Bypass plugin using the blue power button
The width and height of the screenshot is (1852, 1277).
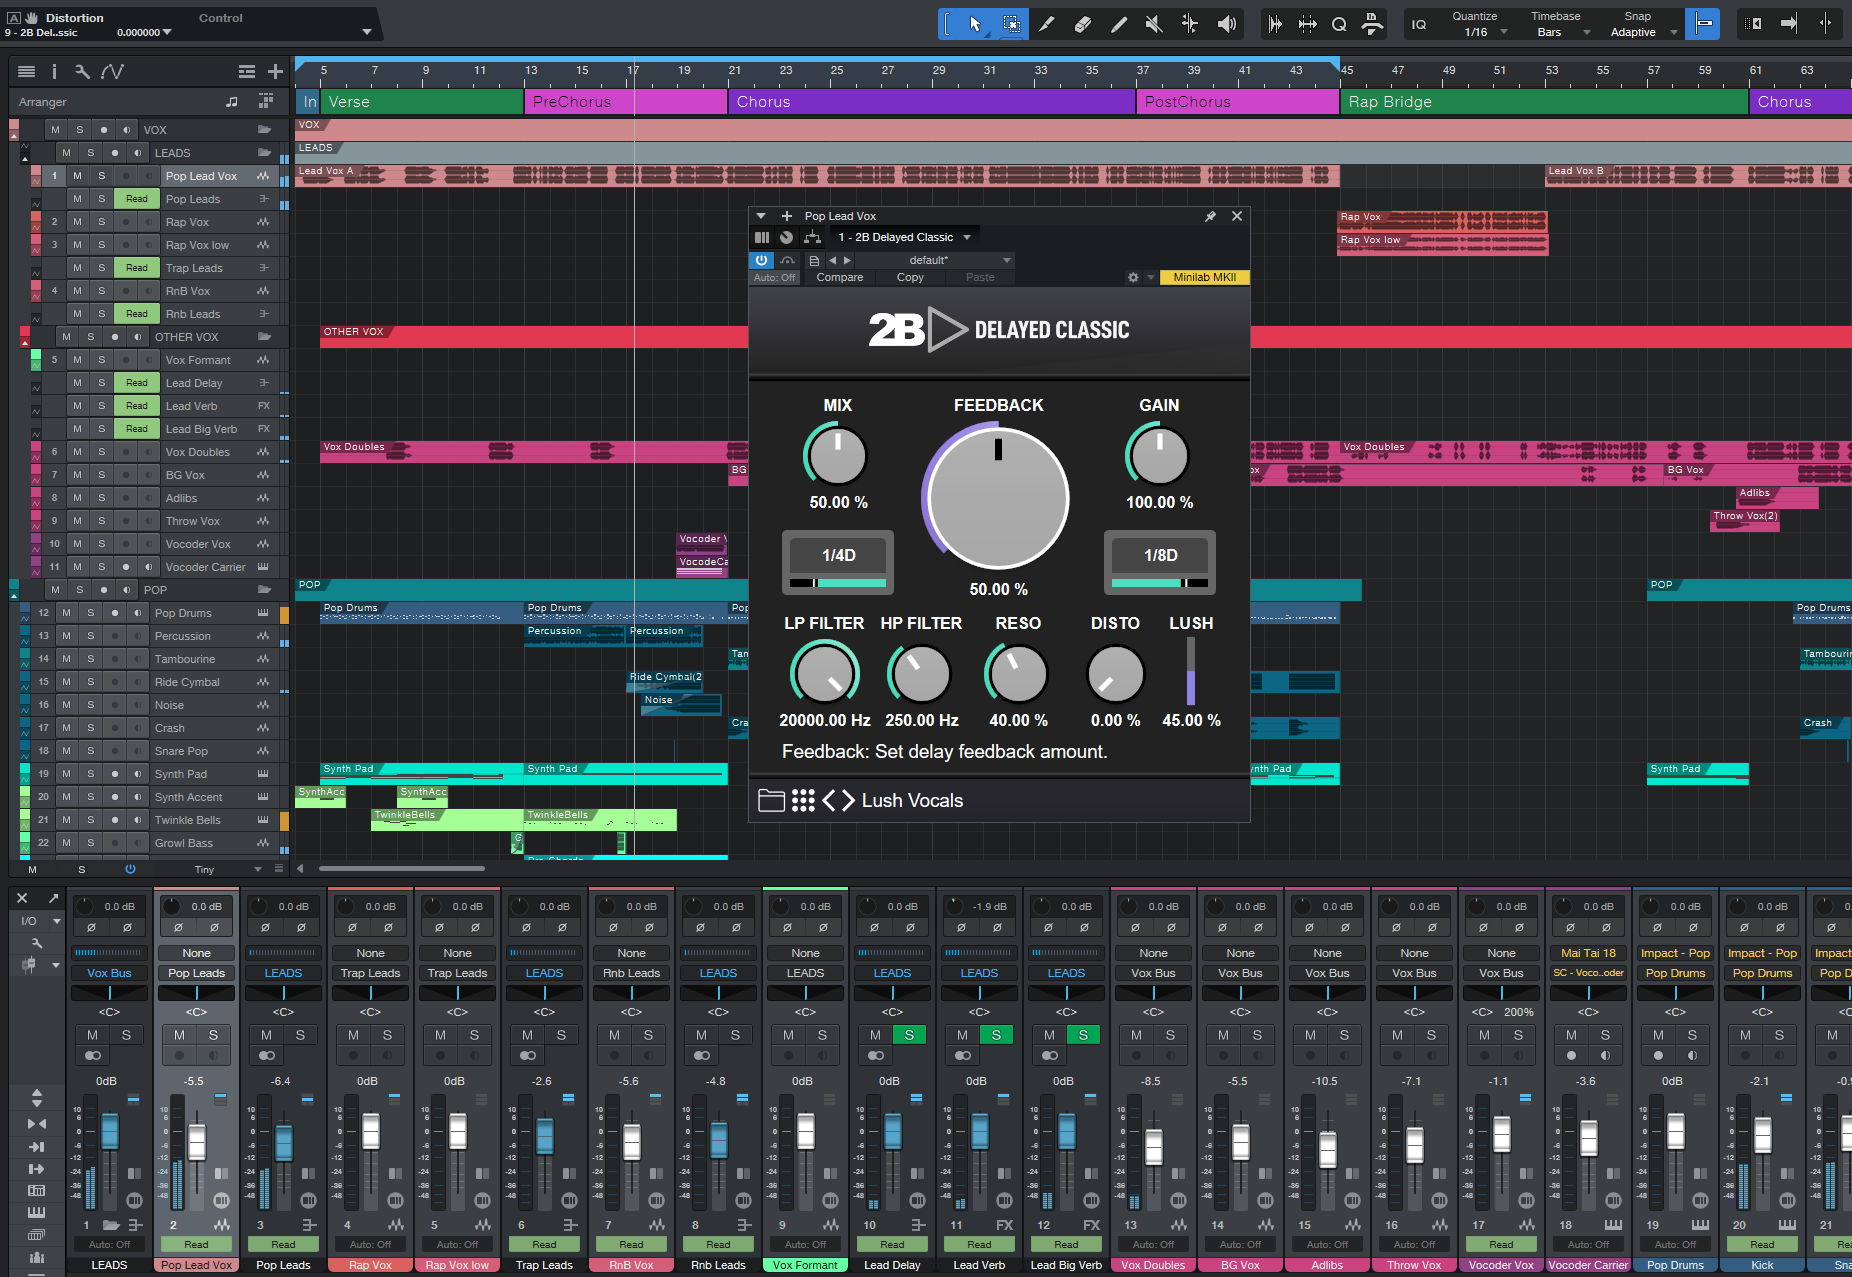[x=762, y=260]
